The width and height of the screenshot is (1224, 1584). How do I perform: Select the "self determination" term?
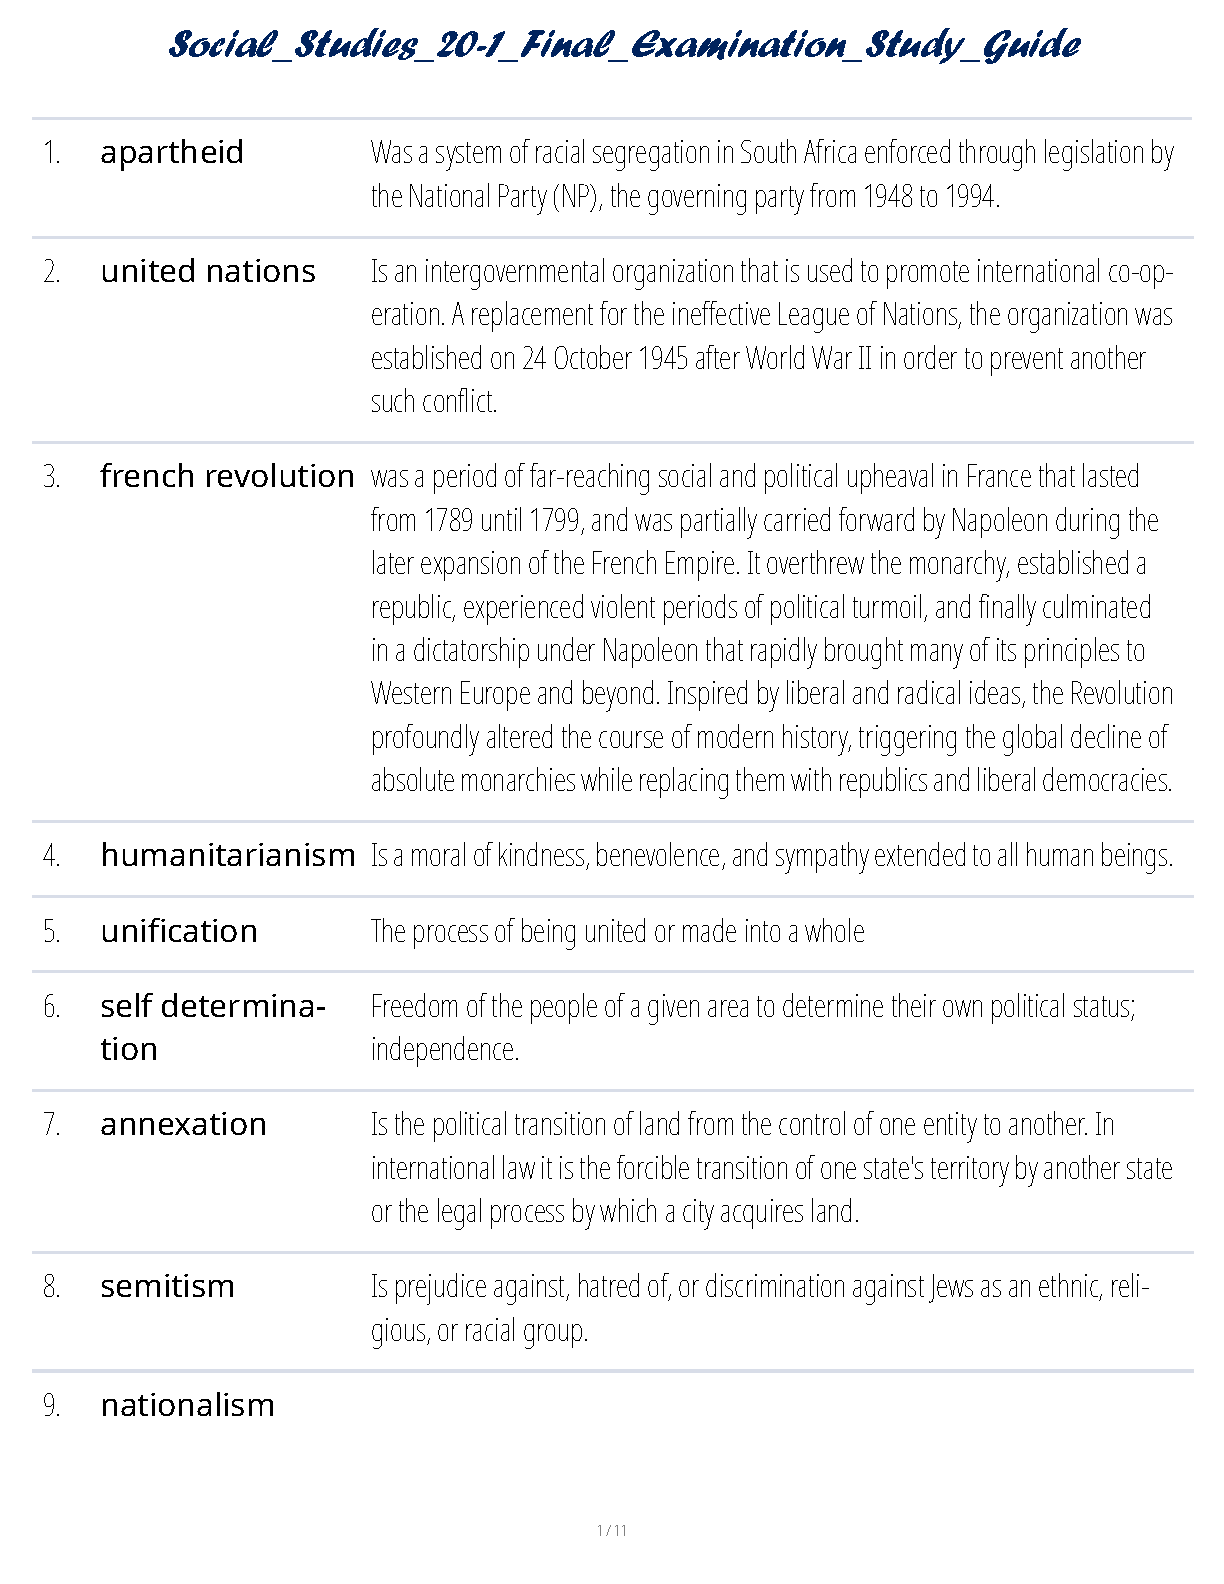[x=212, y=1027]
